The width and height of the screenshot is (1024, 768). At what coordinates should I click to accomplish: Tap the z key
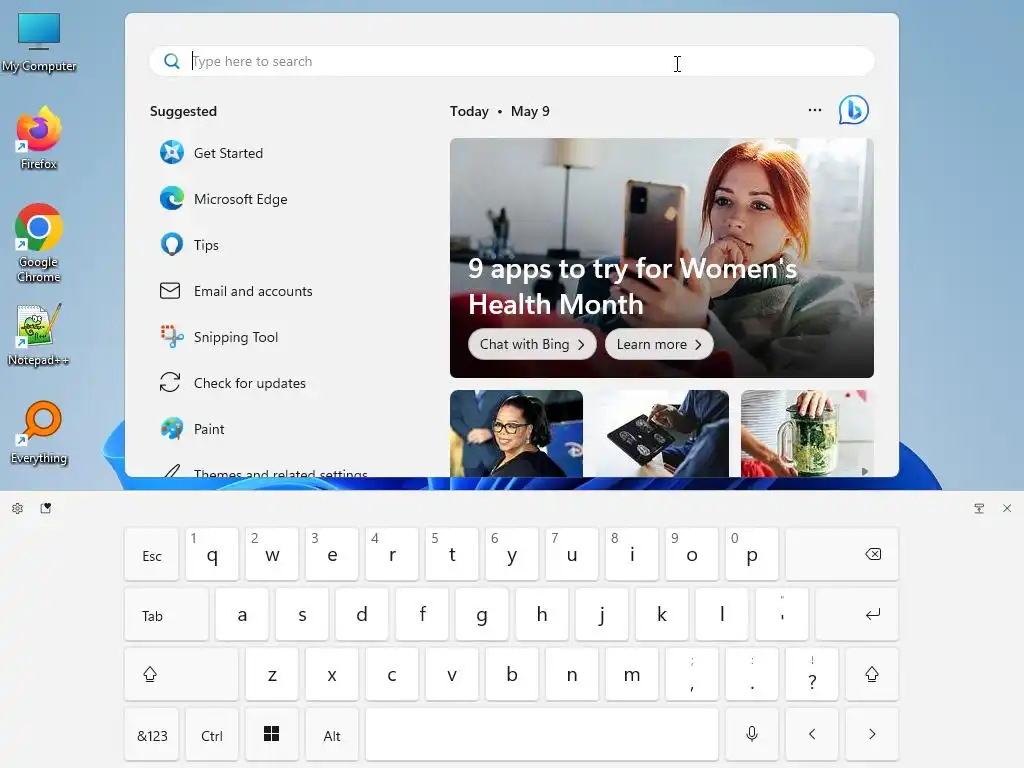[x=272, y=674]
